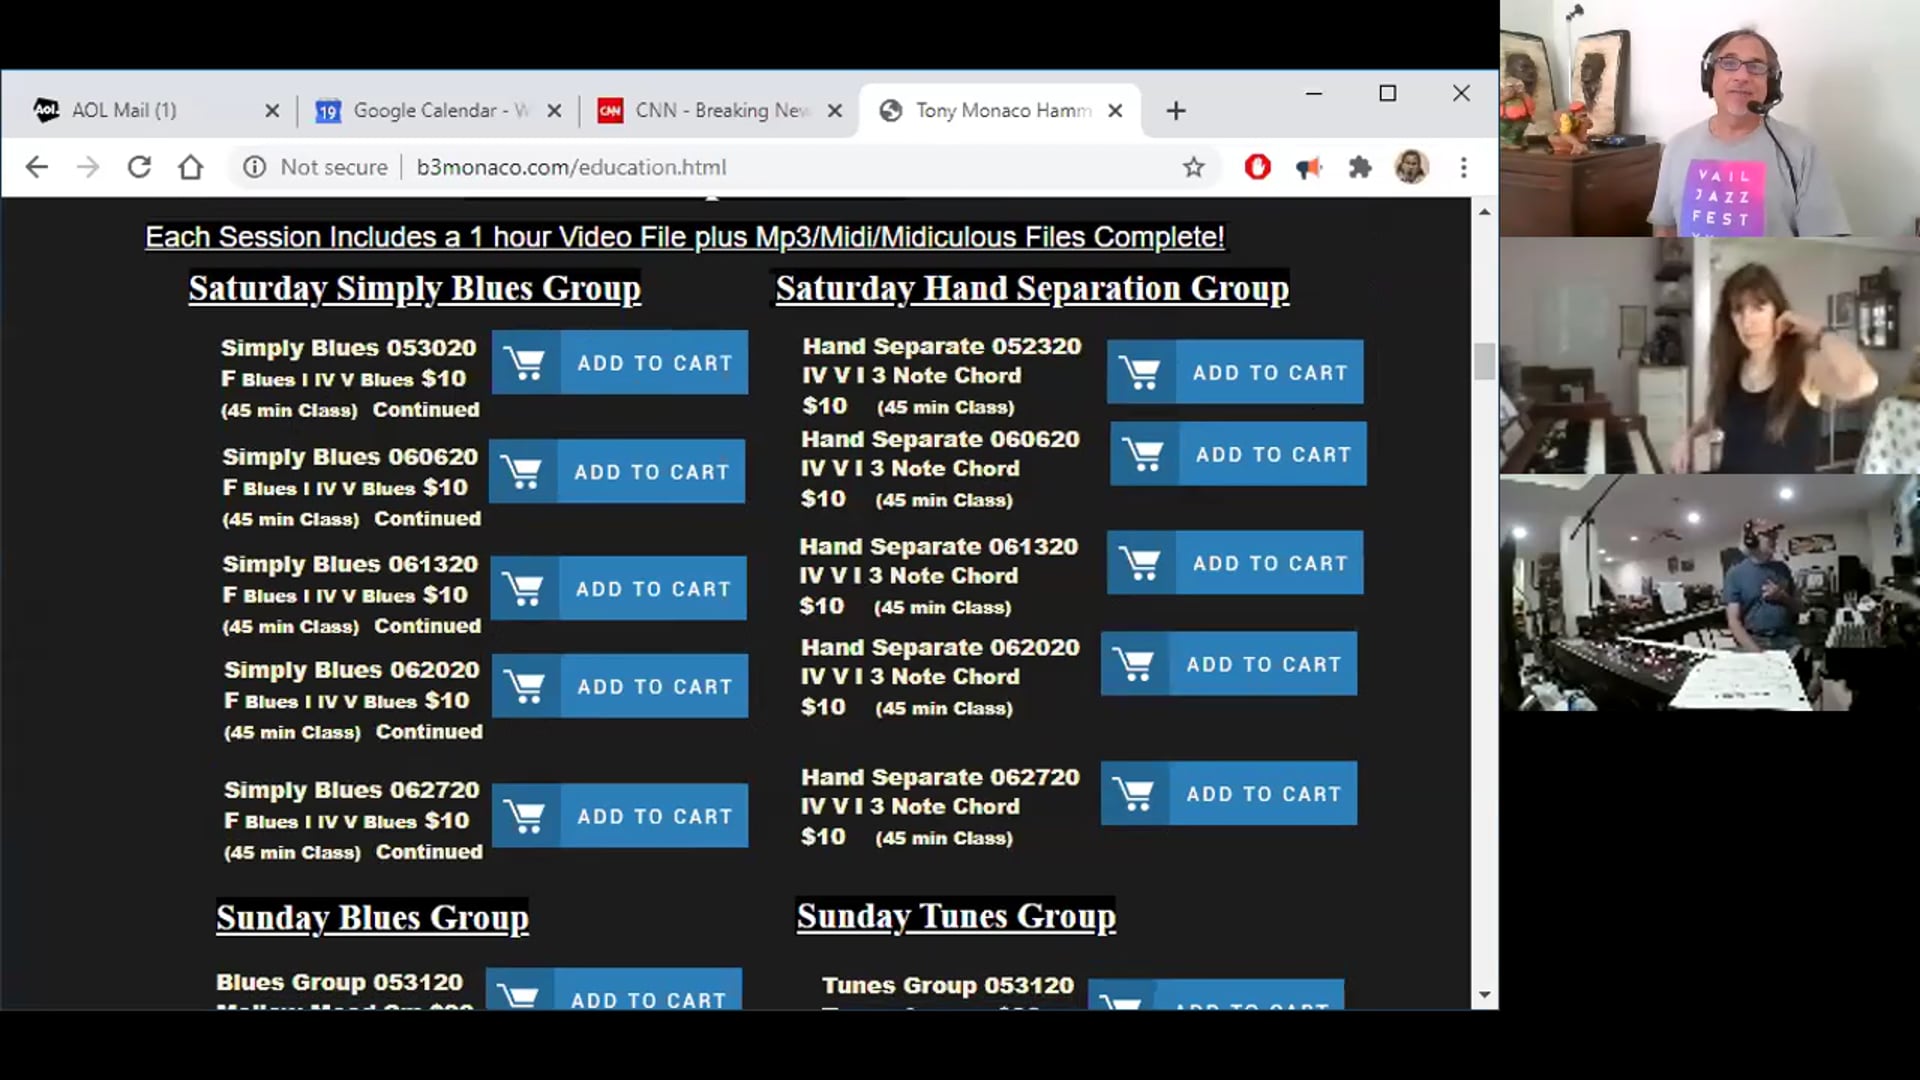Click the Not secure site info icon
This screenshot has height=1080, width=1920.
pyautogui.click(x=255, y=167)
